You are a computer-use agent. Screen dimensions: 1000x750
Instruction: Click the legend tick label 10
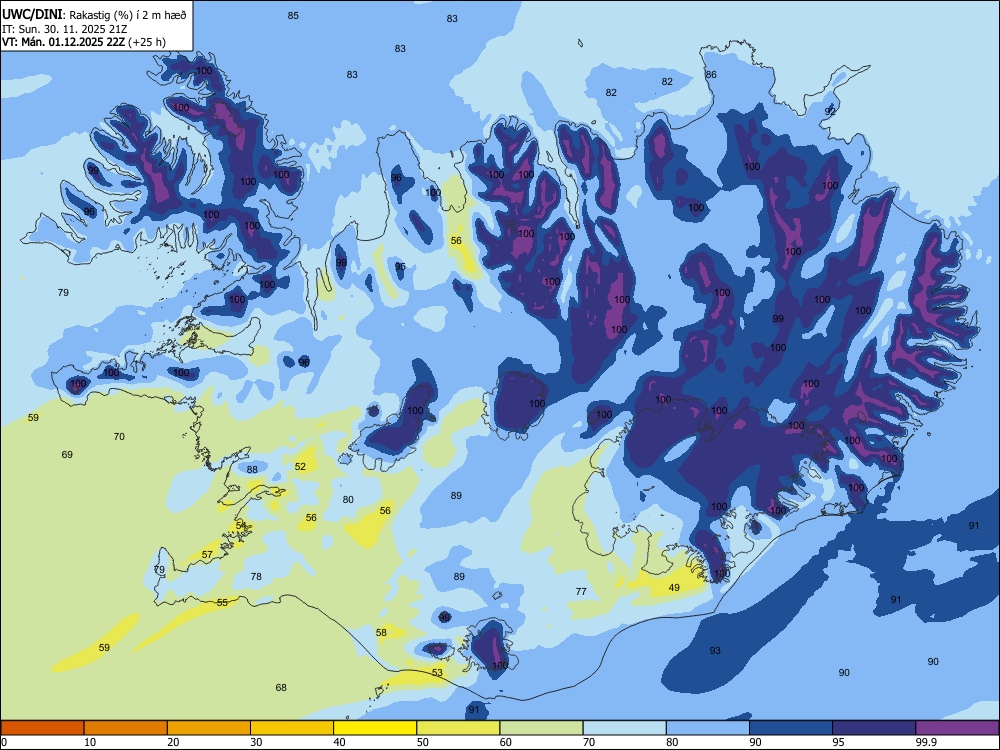pyautogui.click(x=90, y=742)
